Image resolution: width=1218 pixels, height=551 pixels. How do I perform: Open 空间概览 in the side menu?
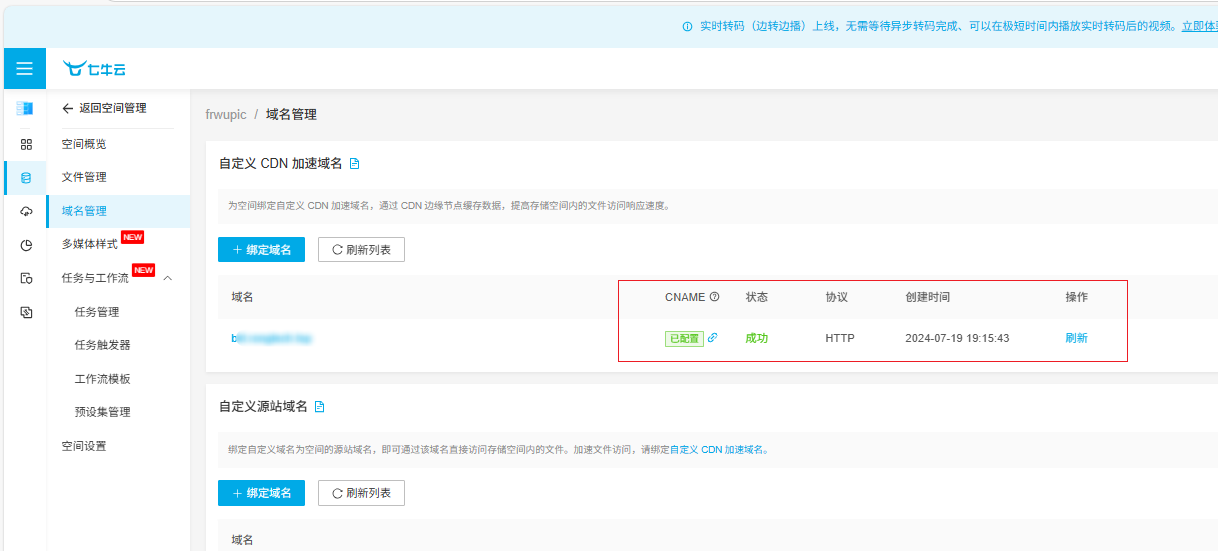pyautogui.click(x=84, y=144)
